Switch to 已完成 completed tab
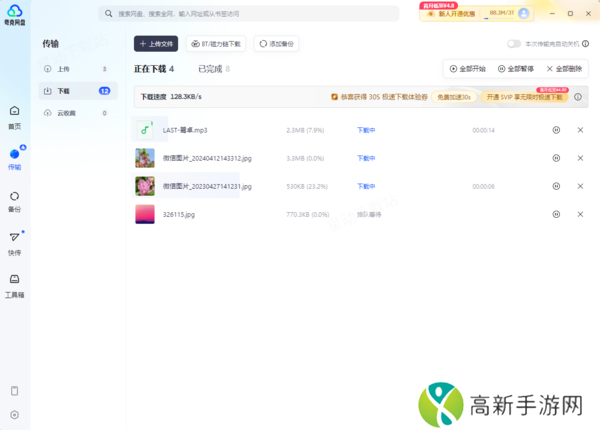 point(214,69)
